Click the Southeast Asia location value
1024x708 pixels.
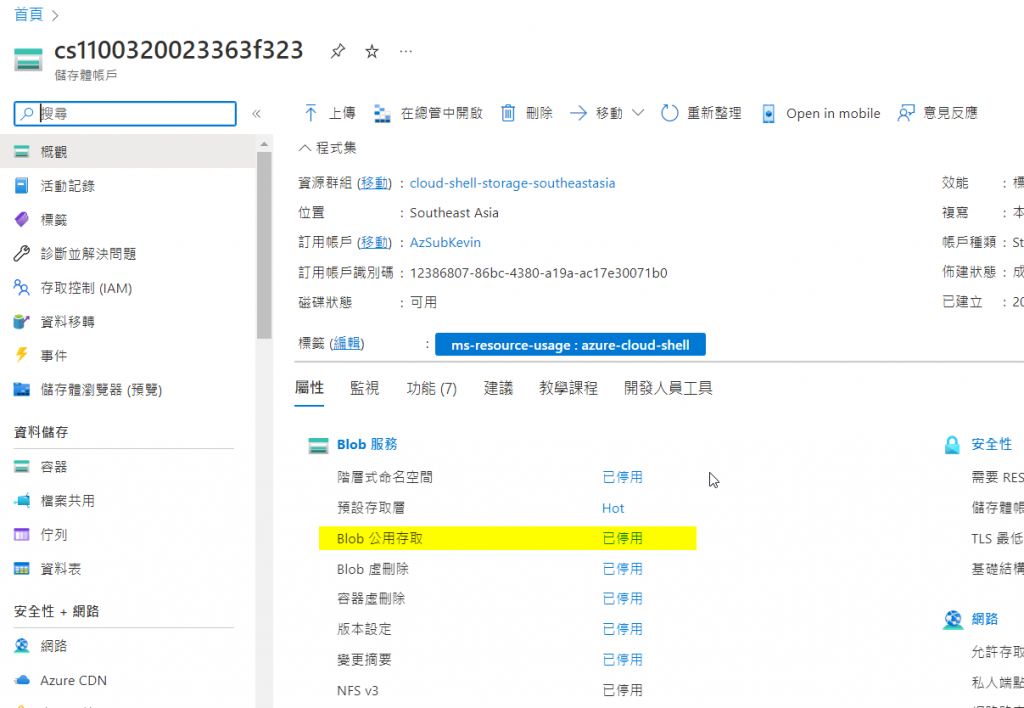pos(454,213)
